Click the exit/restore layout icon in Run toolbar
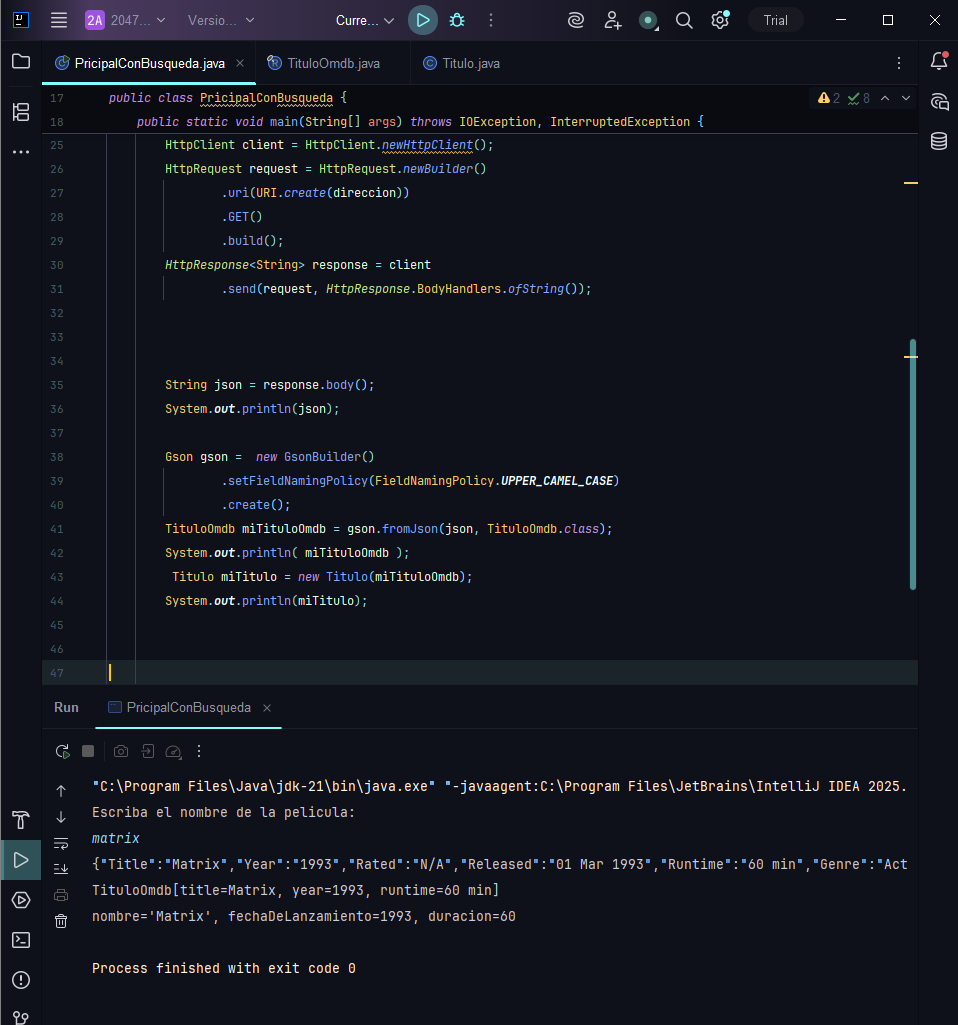Viewport: 958px width, 1025px height. (148, 751)
